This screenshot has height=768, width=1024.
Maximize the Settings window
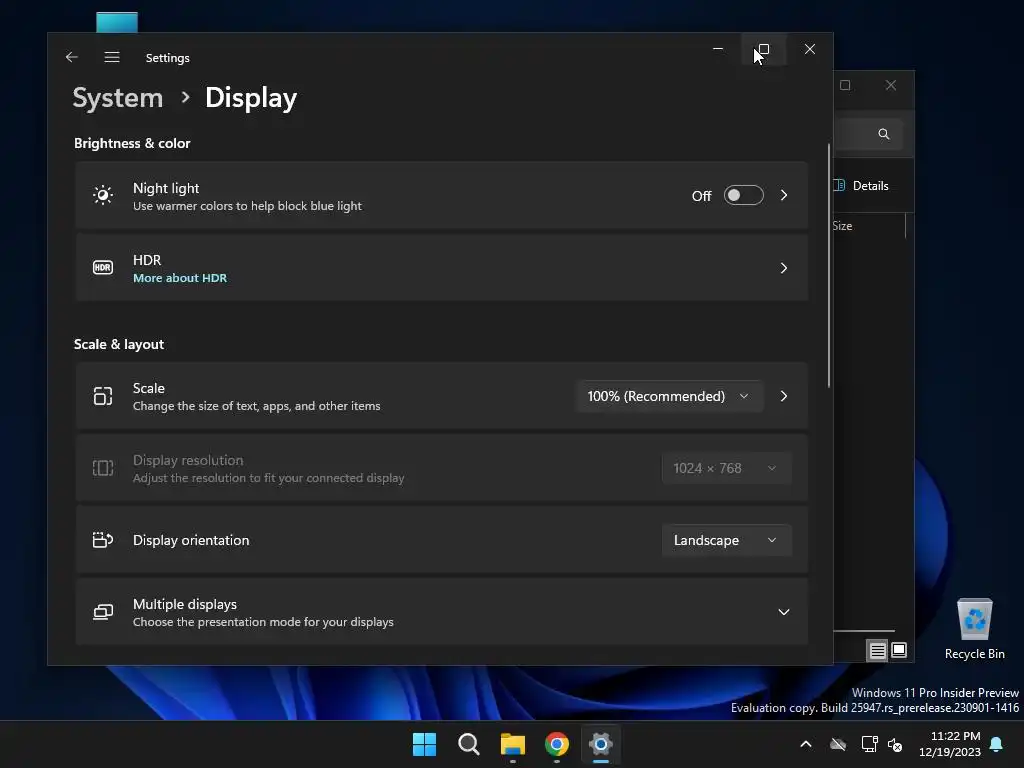pyautogui.click(x=763, y=50)
